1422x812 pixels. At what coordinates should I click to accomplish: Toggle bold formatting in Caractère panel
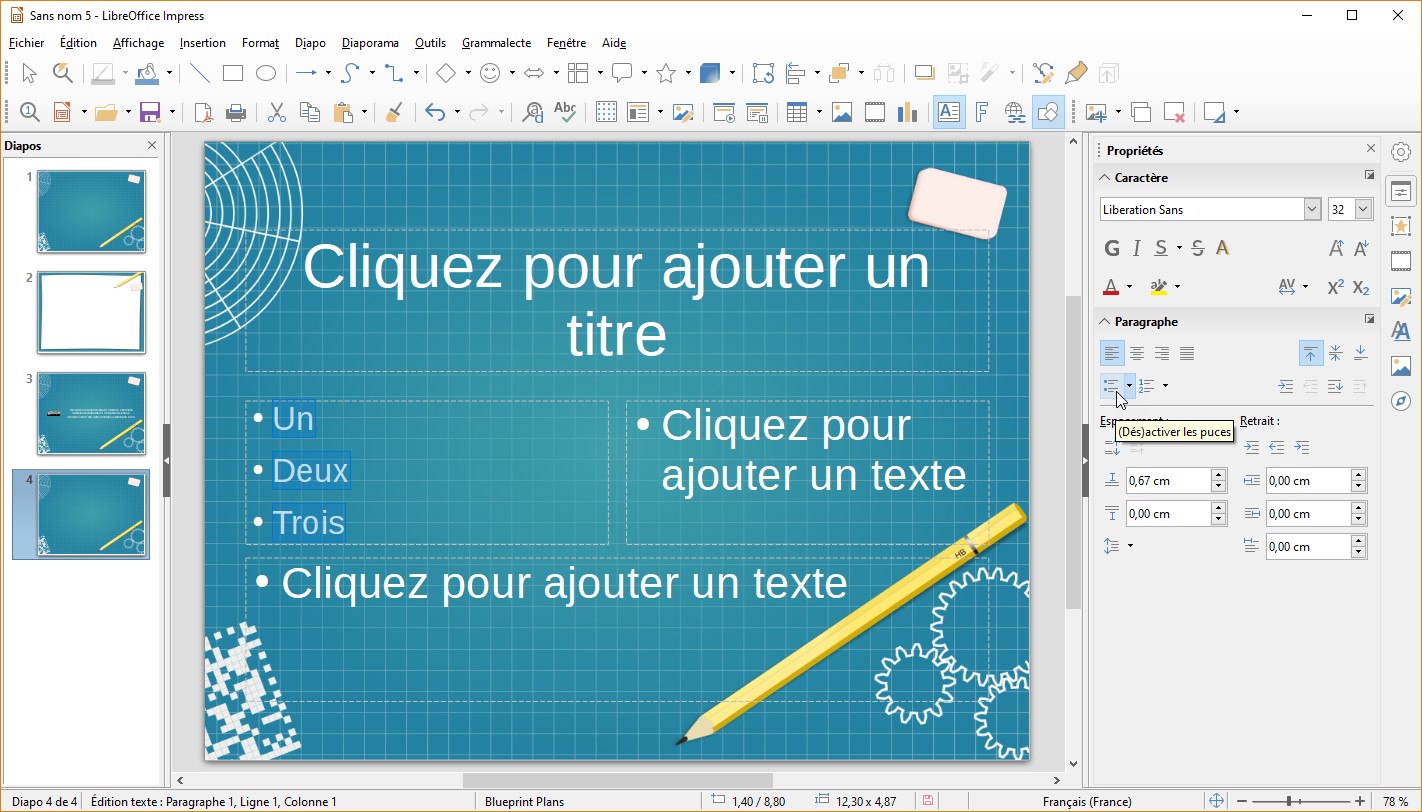1112,248
